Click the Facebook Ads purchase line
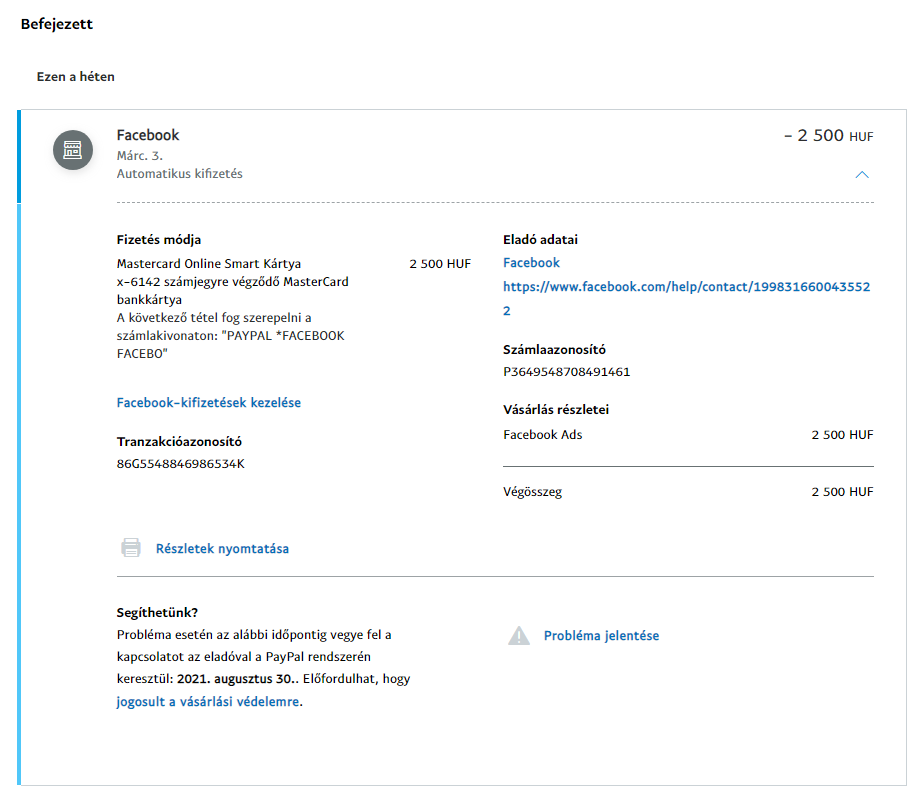Image resolution: width=924 pixels, height=792 pixels. (x=542, y=434)
